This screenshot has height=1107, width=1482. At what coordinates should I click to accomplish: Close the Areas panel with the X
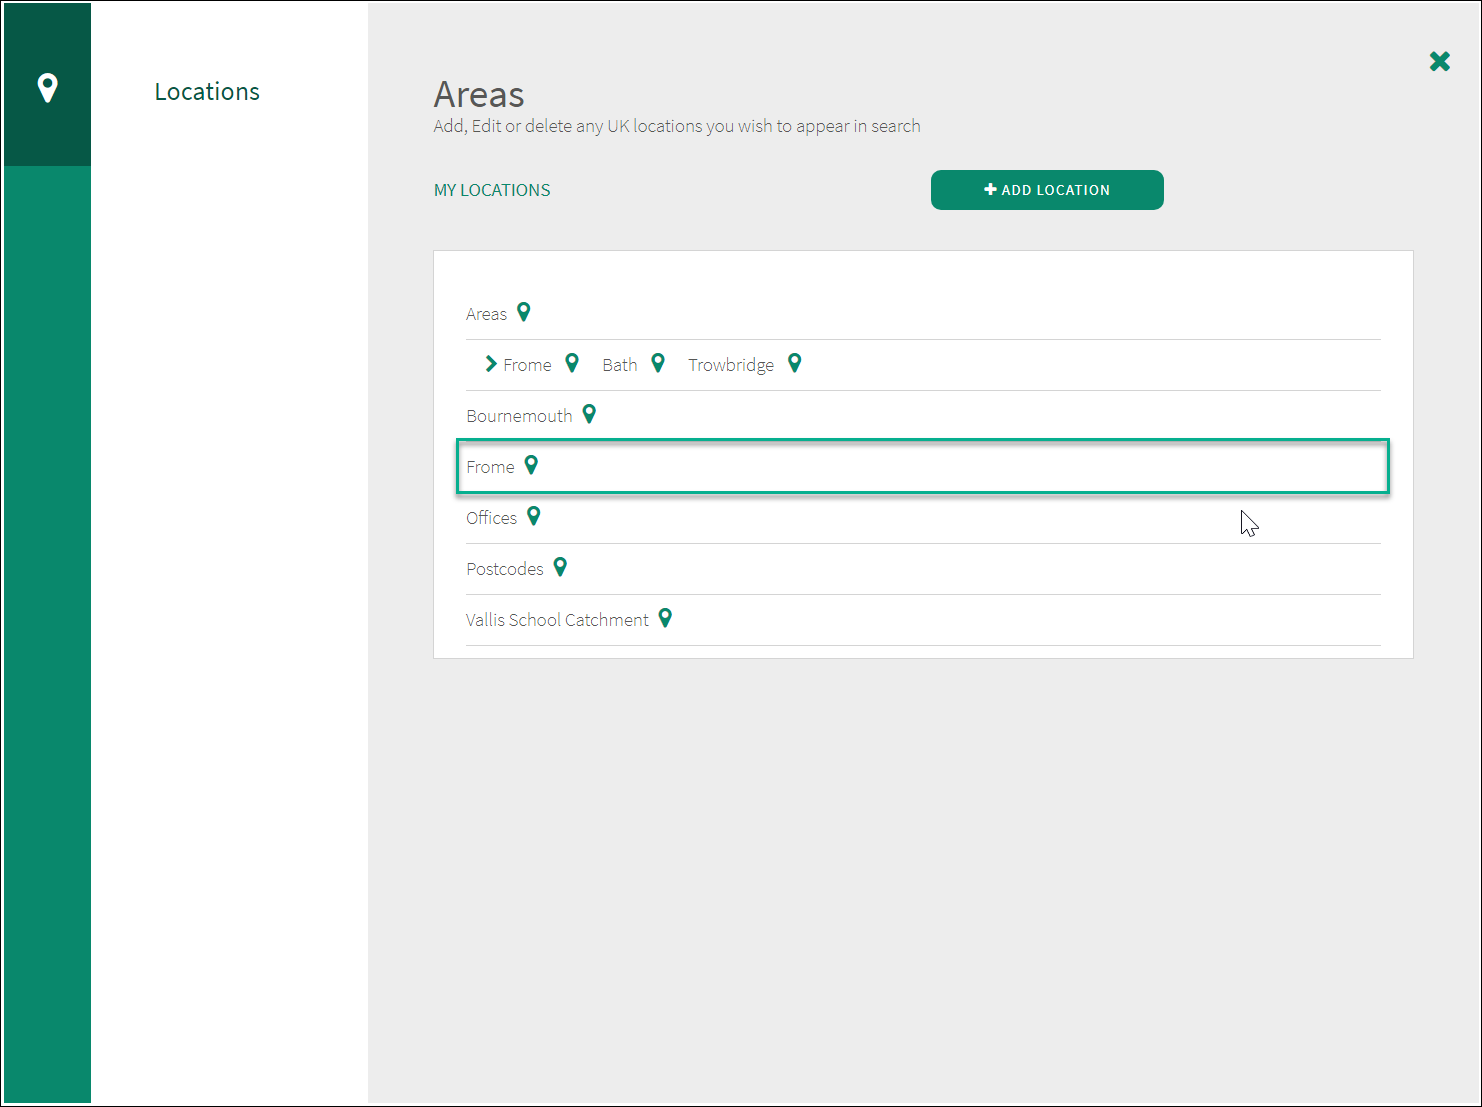click(x=1440, y=61)
